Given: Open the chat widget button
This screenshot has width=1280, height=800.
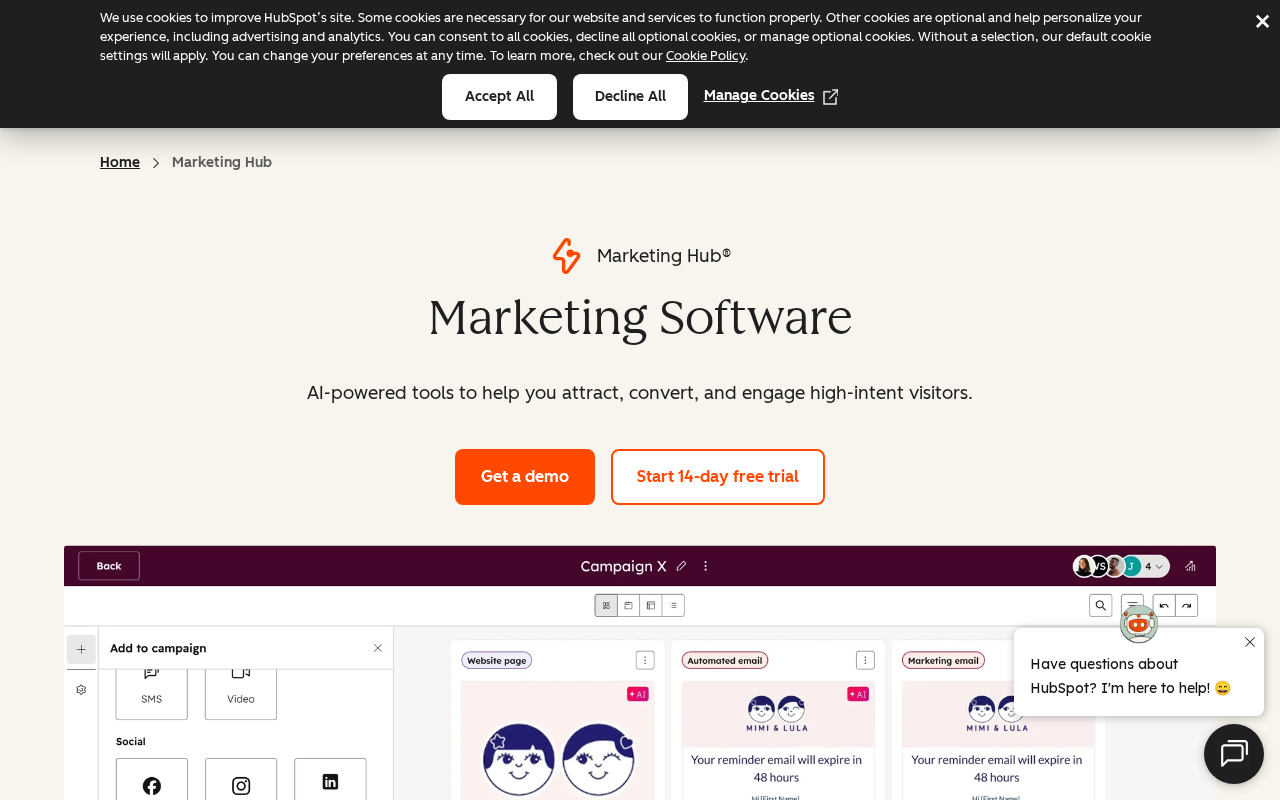Looking at the screenshot, I should [1234, 754].
